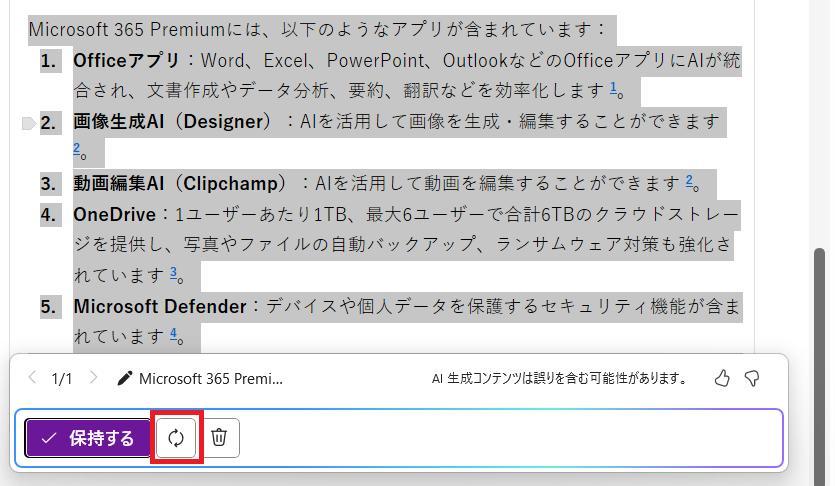Click the AI 生成コンテンツ disclaimer text
The height and width of the screenshot is (486, 835).
tap(559, 378)
